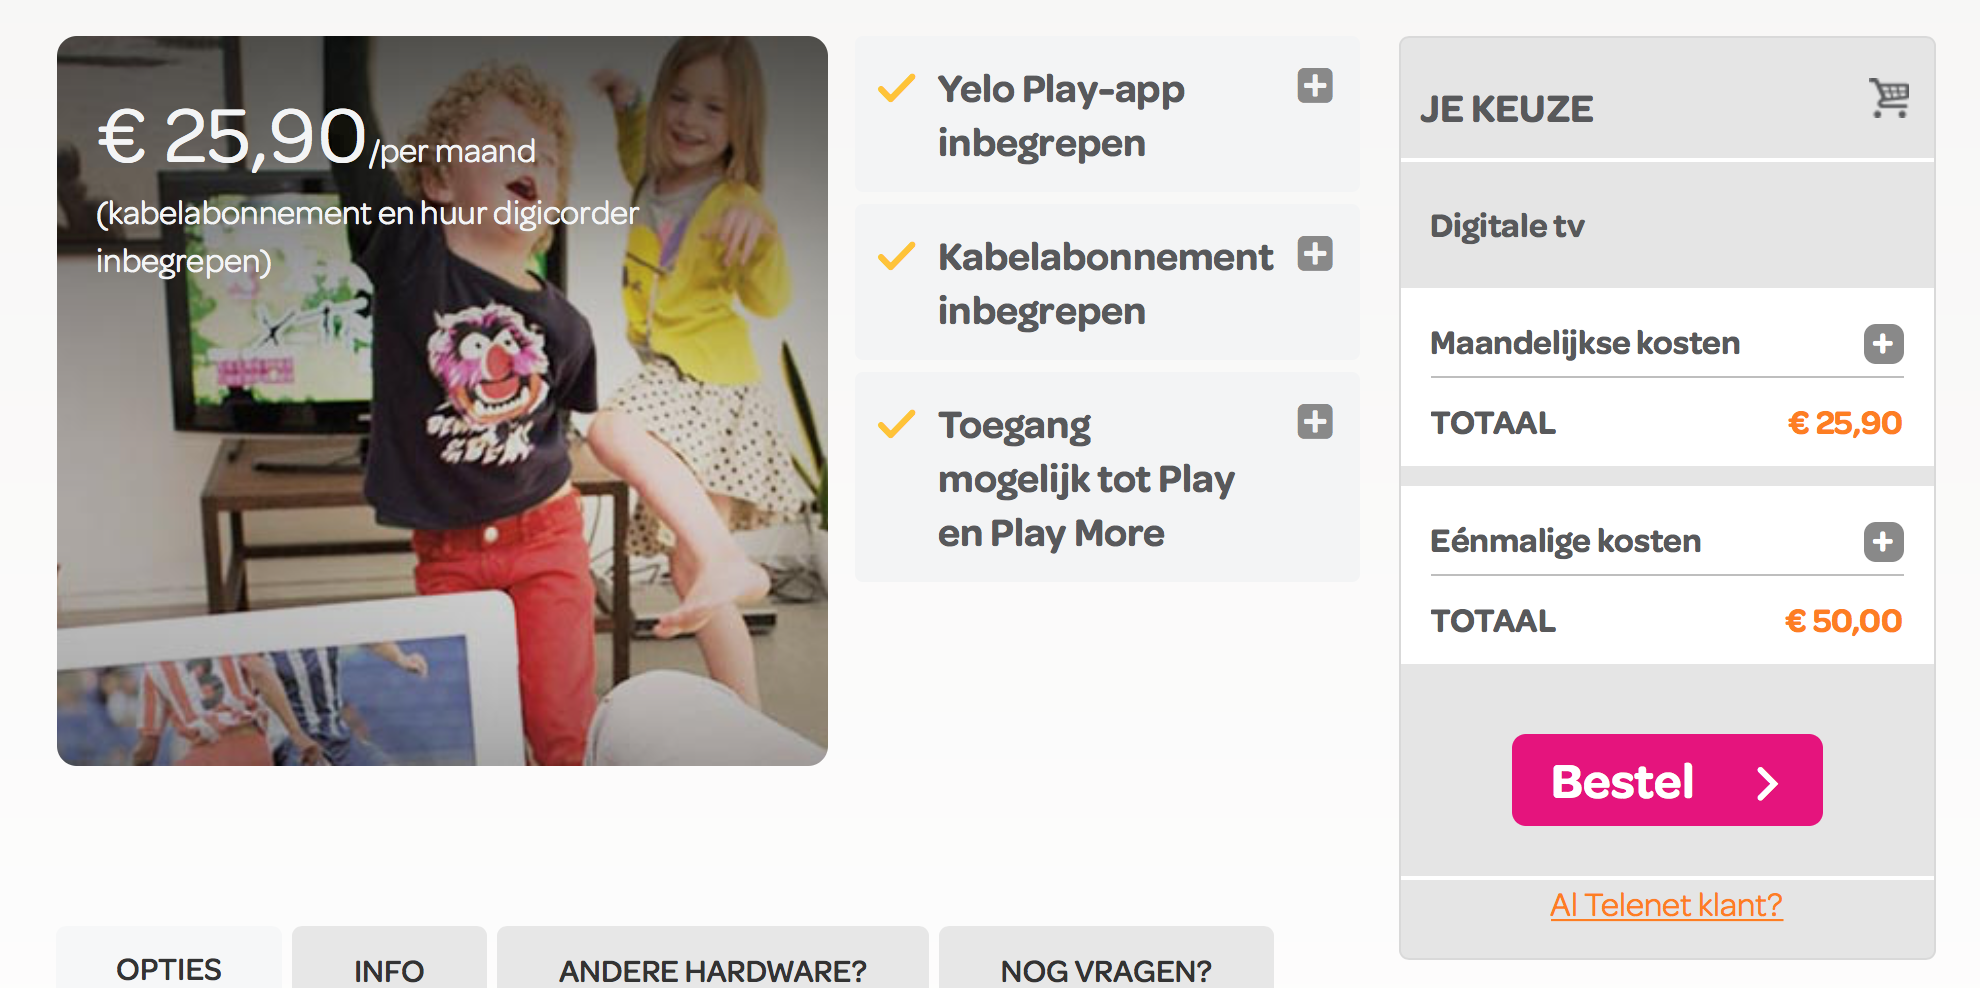Image resolution: width=1980 pixels, height=988 pixels.
Task: Open the NOG VRAGEN? tab
Action: (x=1106, y=970)
